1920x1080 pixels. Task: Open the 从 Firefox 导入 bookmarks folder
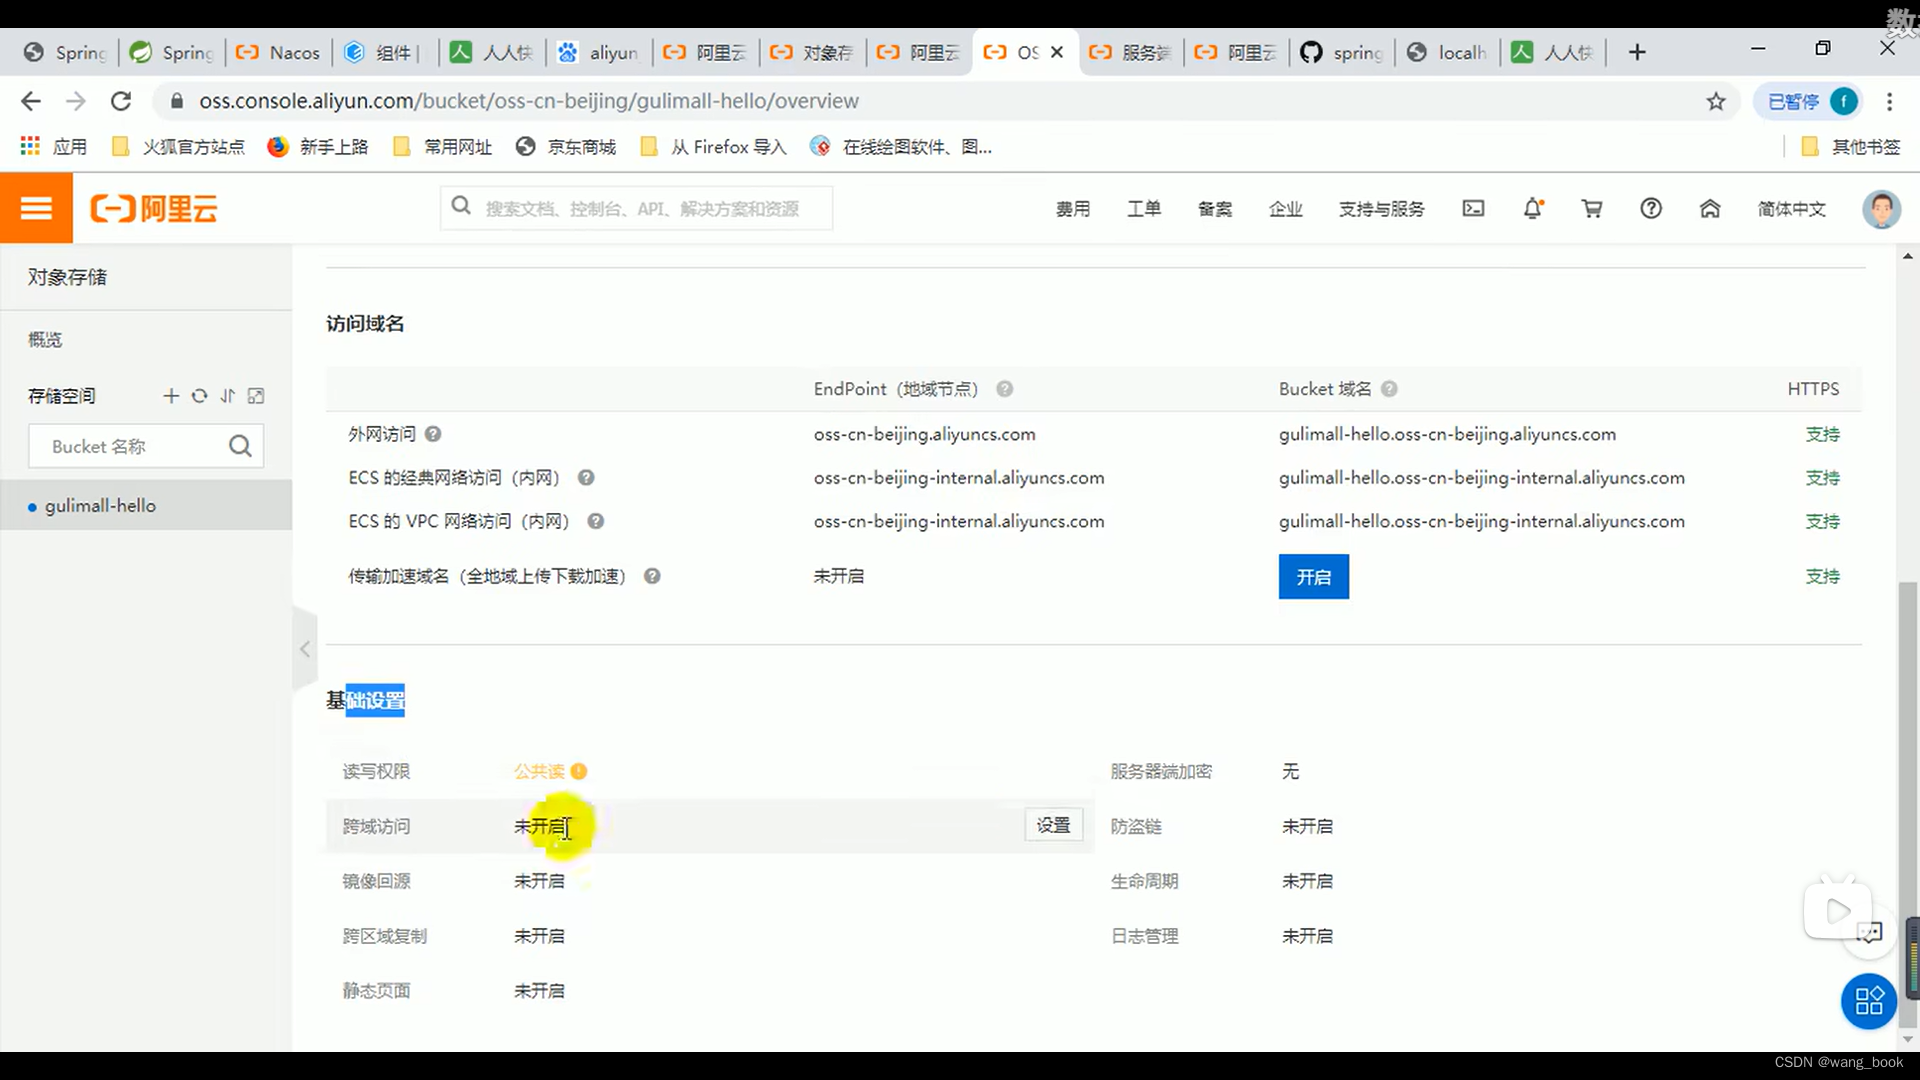coord(713,147)
